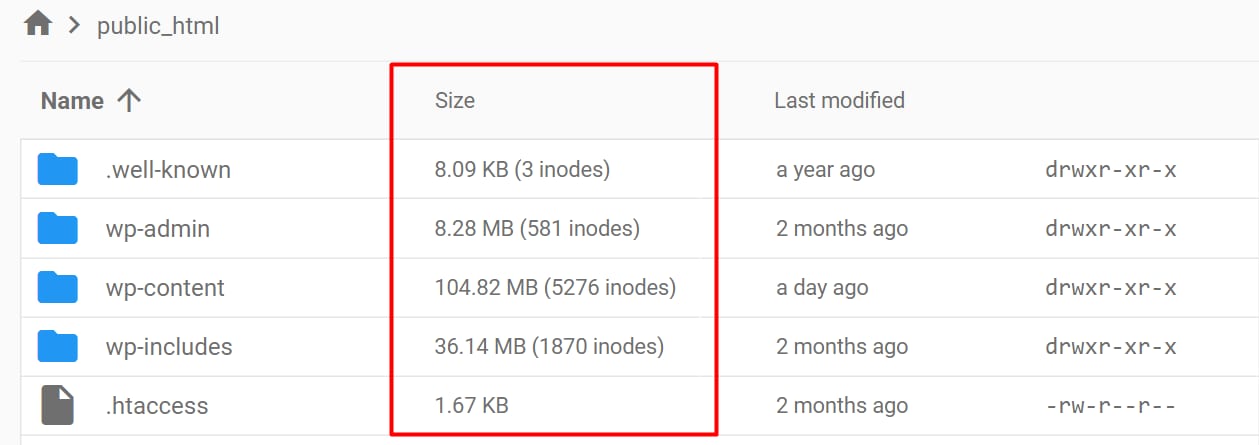Sort files by Name column header
Screen dimensions: 1259x445
point(72,101)
